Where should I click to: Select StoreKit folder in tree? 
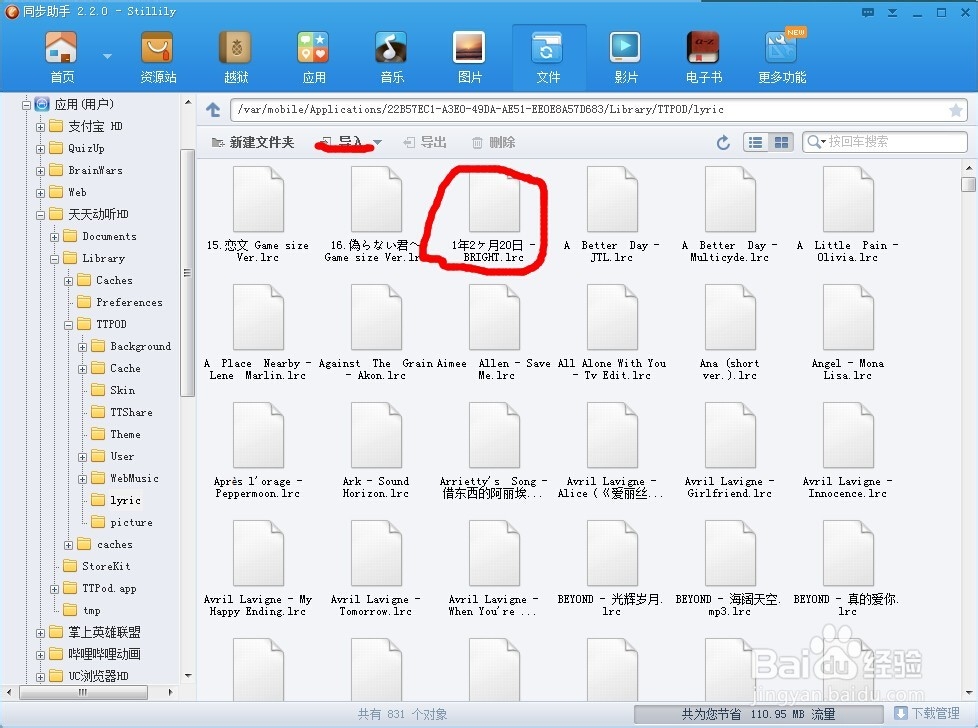pyautogui.click(x=97, y=566)
